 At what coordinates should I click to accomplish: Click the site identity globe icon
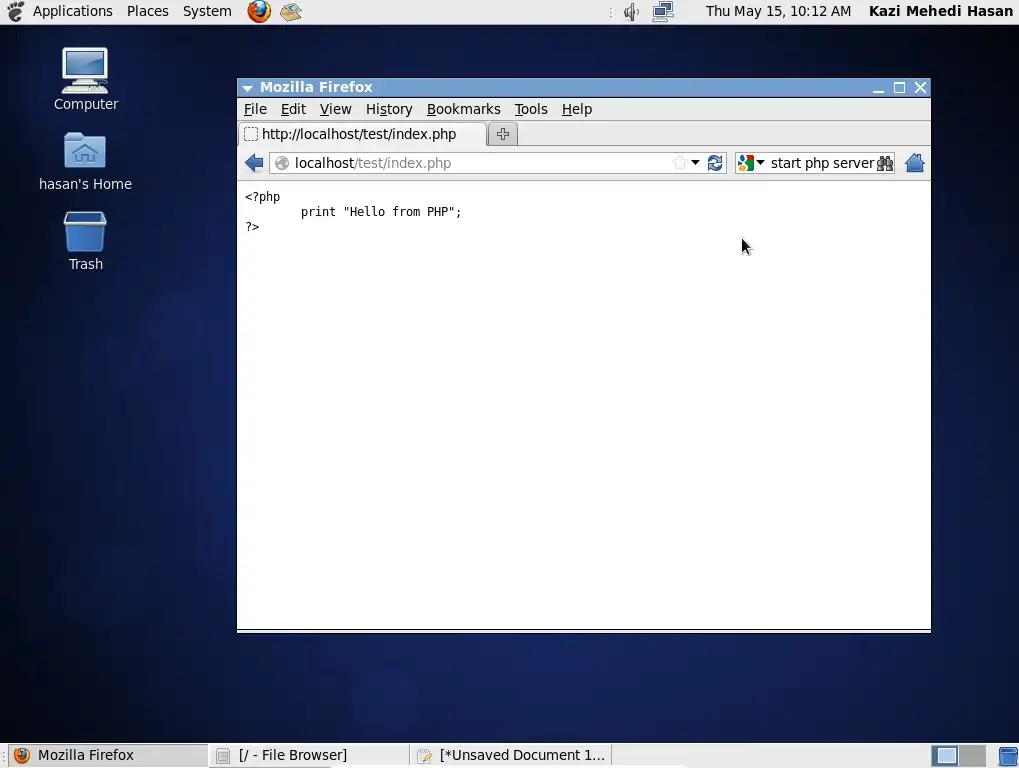(282, 163)
